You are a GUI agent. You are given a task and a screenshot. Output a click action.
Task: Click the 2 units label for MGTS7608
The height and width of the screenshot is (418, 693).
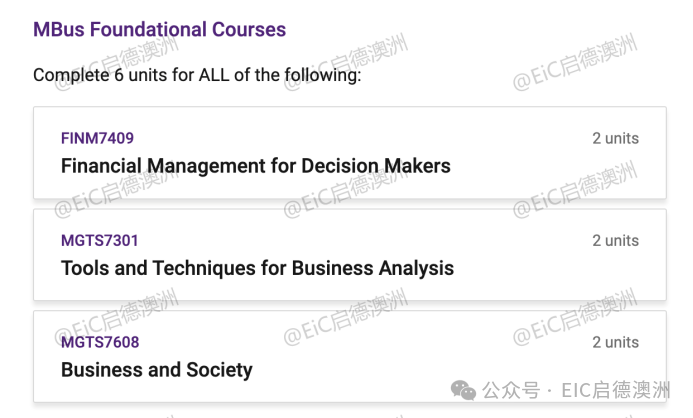(x=615, y=342)
